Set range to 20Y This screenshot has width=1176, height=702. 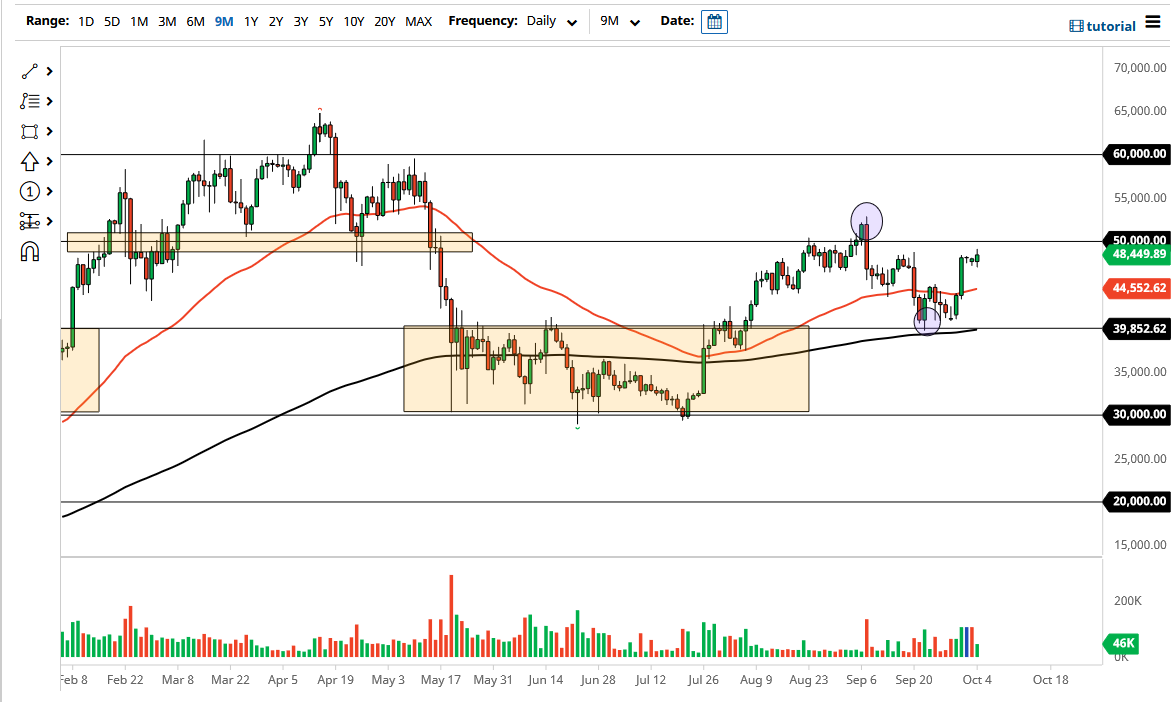[x=385, y=22]
